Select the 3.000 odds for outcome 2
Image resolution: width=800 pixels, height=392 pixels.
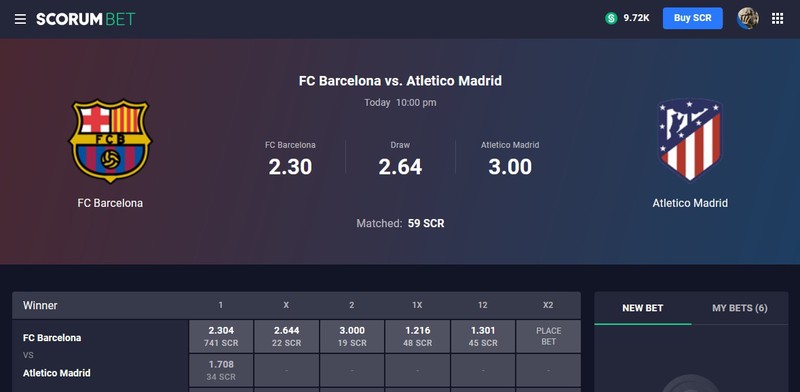pyautogui.click(x=352, y=336)
